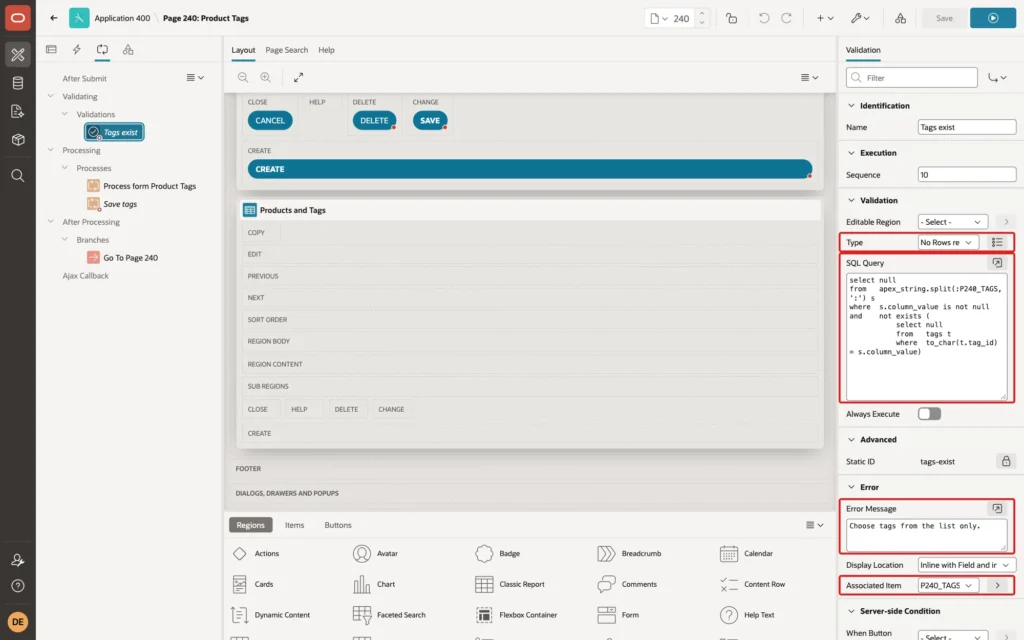Zoom out the layout view

pos(243,77)
